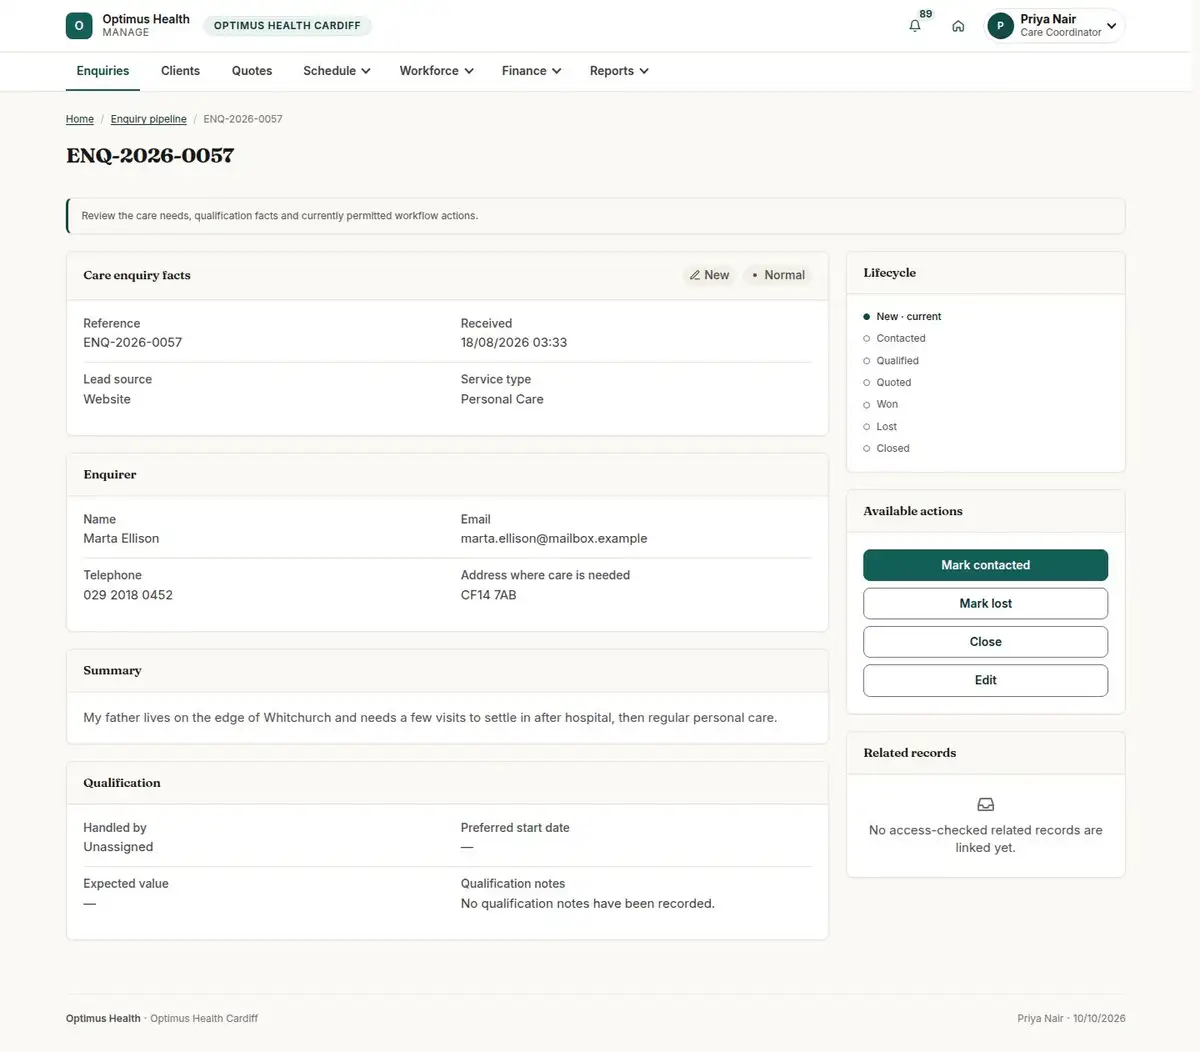The height and width of the screenshot is (1052, 1200).
Task: Click the pencil icon on the New status
Action: point(695,275)
